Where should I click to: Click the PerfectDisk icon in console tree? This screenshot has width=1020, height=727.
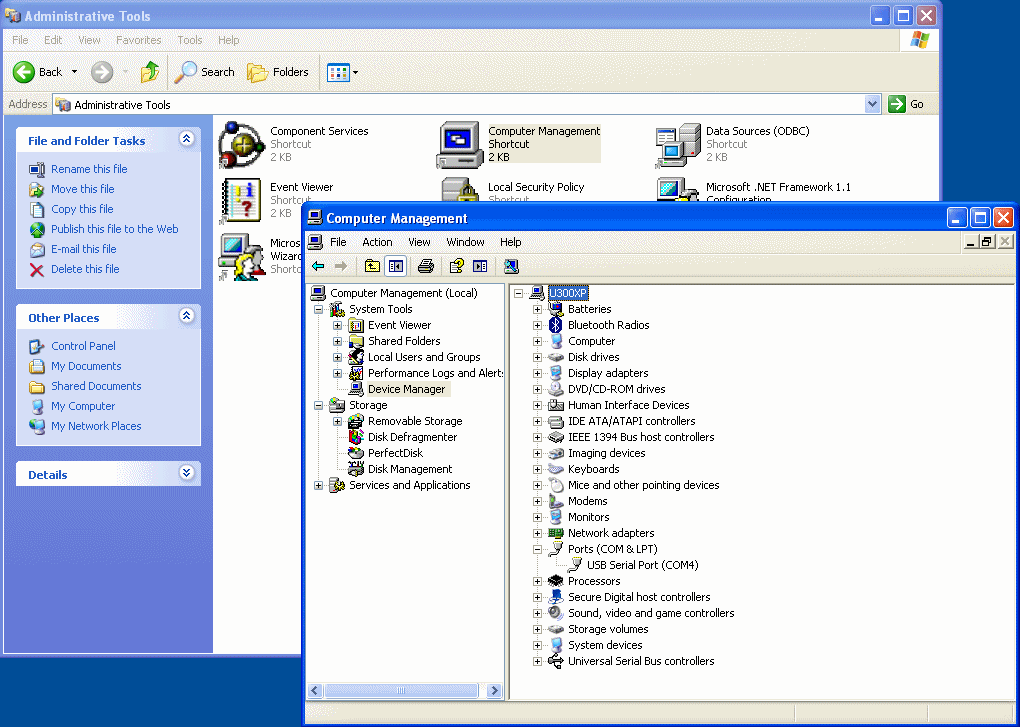pyautogui.click(x=356, y=453)
